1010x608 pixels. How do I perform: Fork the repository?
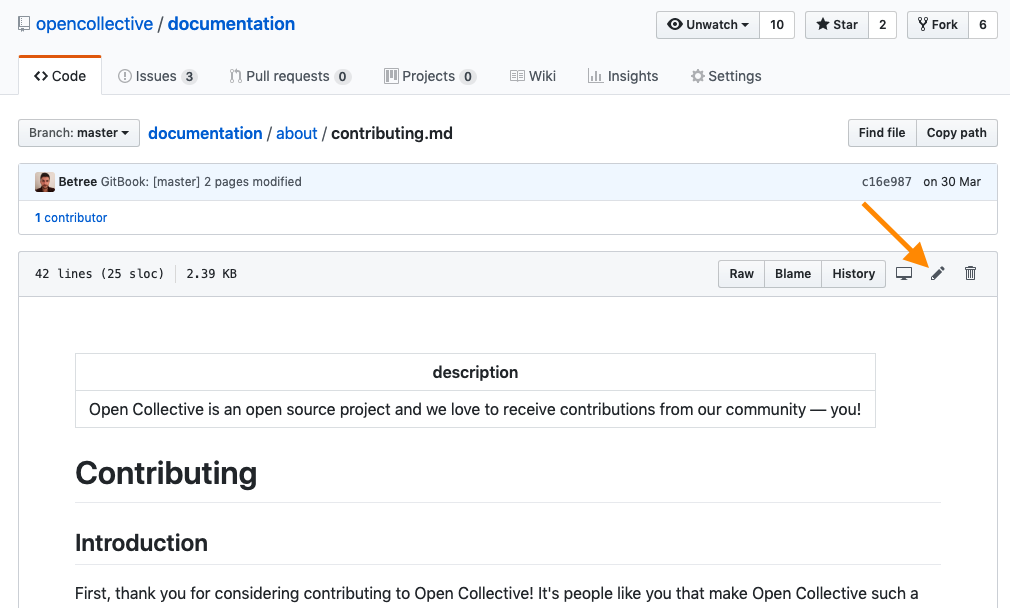click(x=938, y=24)
